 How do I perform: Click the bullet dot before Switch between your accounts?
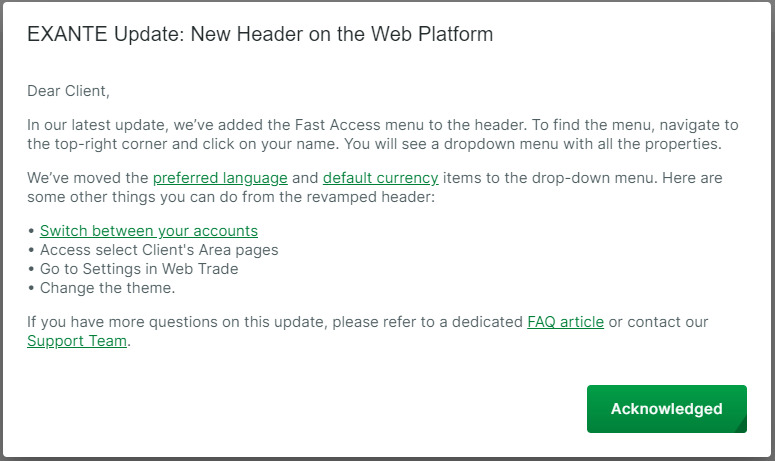click(31, 231)
